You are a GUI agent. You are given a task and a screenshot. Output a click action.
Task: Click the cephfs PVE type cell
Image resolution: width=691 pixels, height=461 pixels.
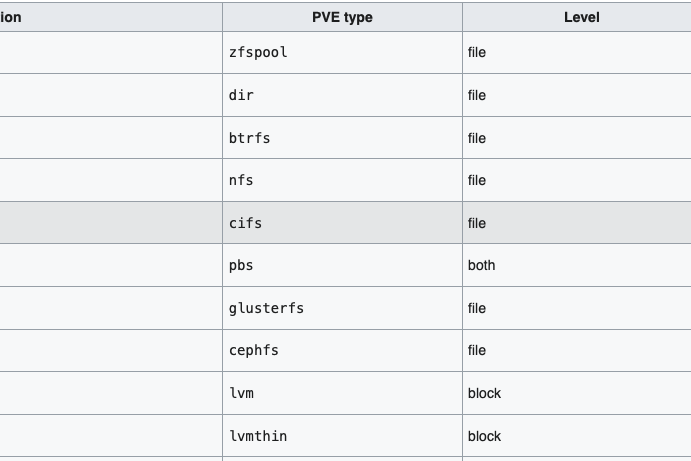[254, 350]
